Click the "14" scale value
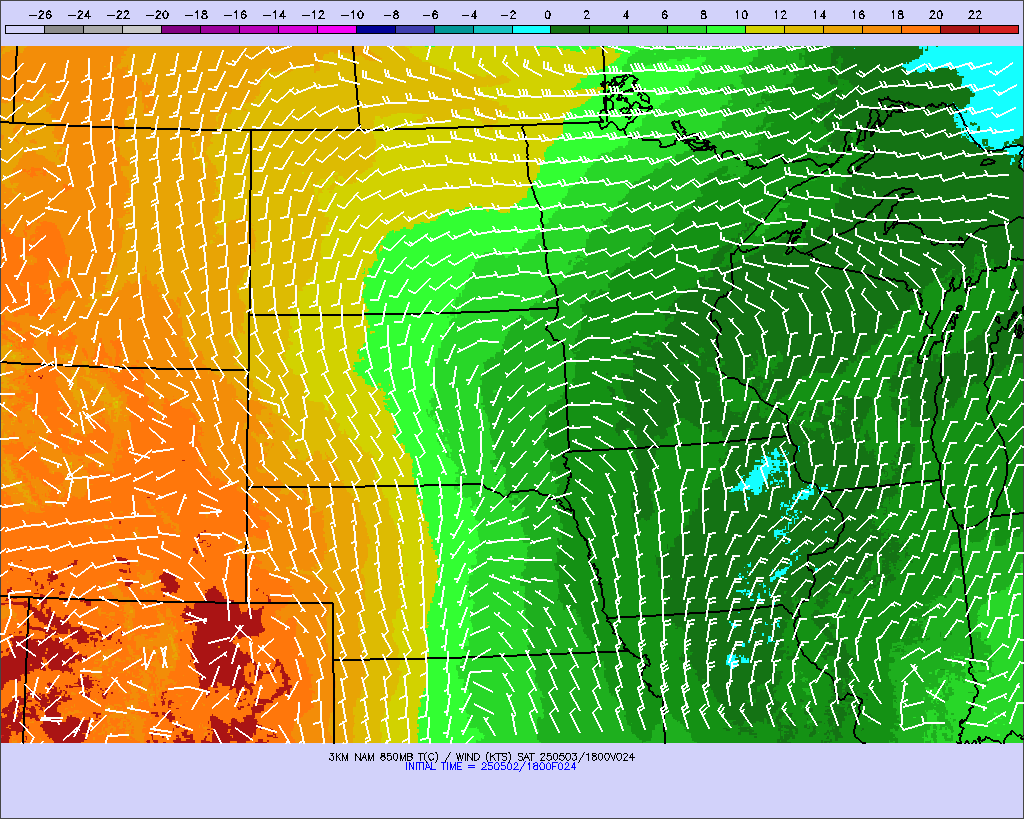Screen dimensions: 1024x819 tap(819, 14)
